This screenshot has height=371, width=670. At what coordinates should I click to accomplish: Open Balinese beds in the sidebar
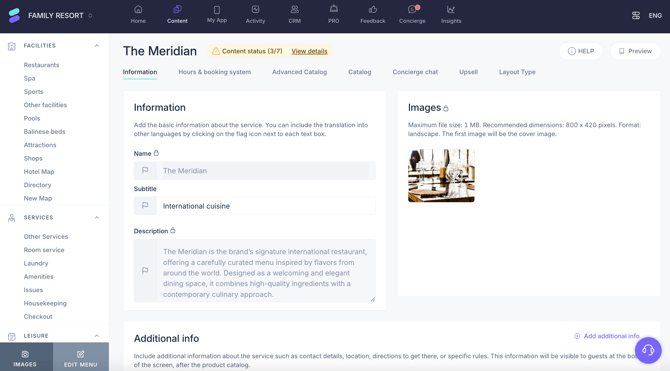pyautogui.click(x=44, y=132)
